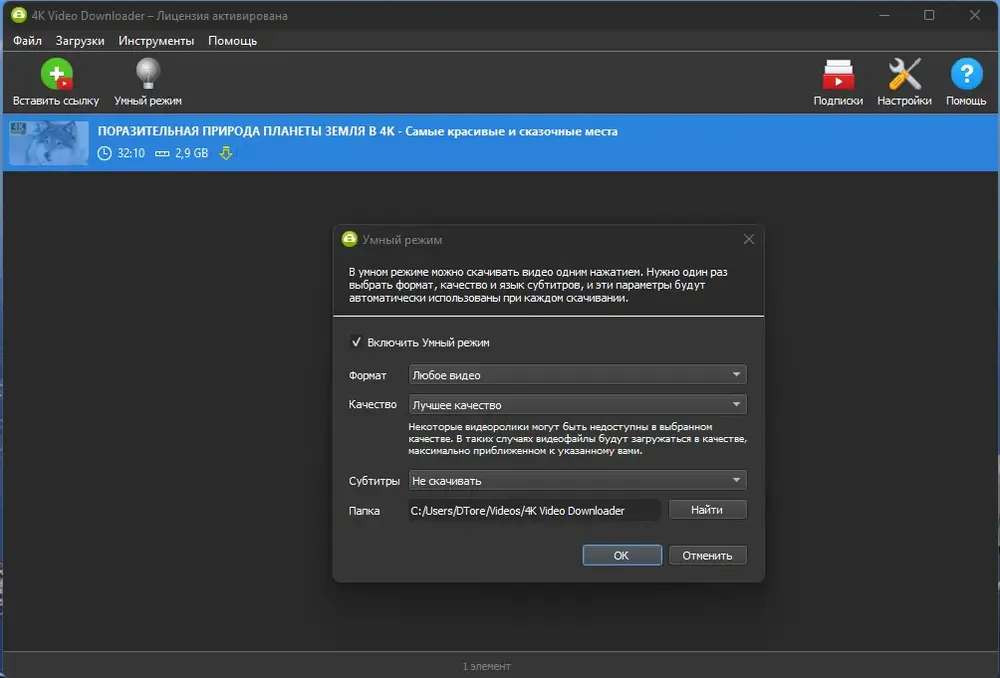Open the Subscriptions icon in toolbar
The image size is (1000, 678).
coord(838,75)
